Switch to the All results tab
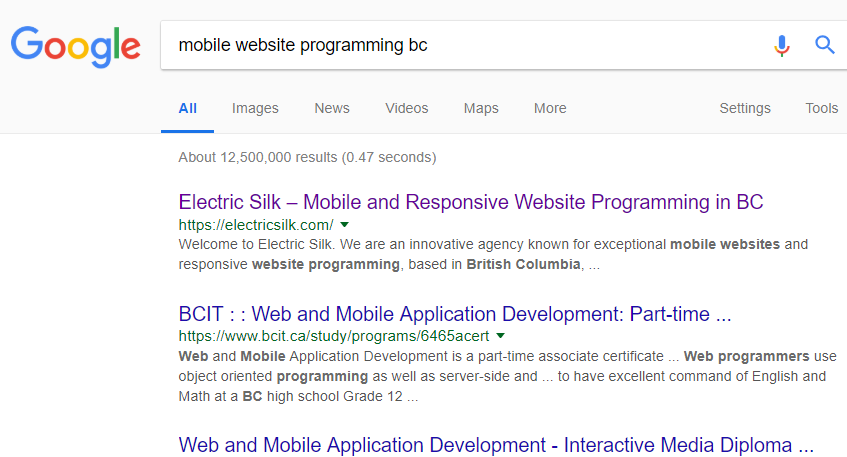 187,109
